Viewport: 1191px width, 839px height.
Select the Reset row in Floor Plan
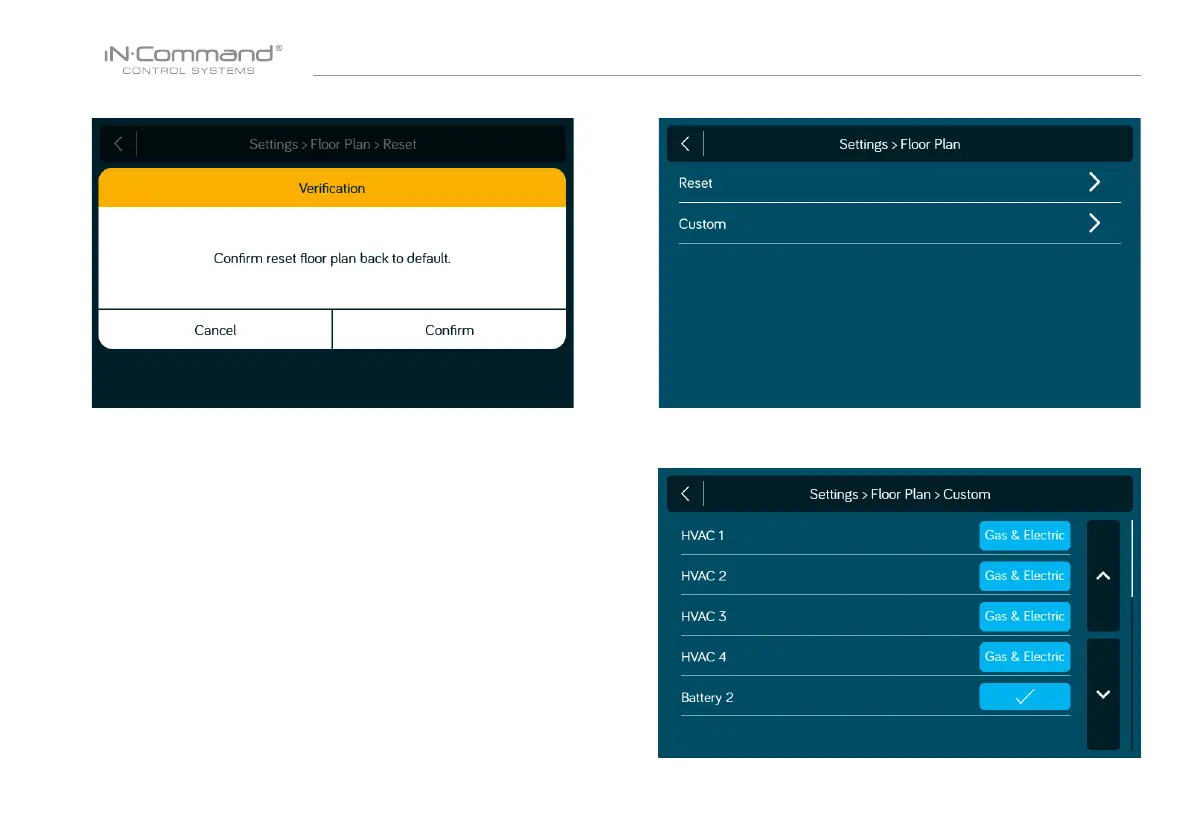point(899,183)
